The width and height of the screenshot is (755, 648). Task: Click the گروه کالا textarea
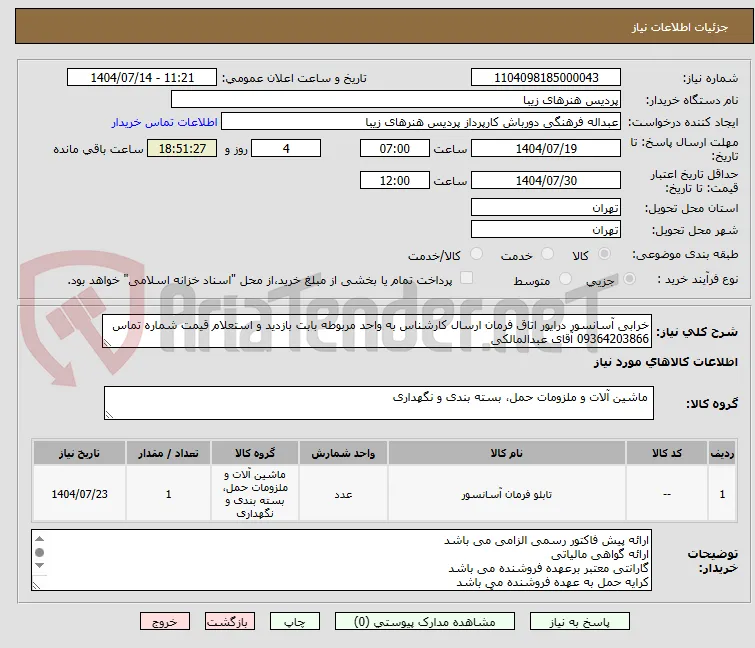[378, 403]
